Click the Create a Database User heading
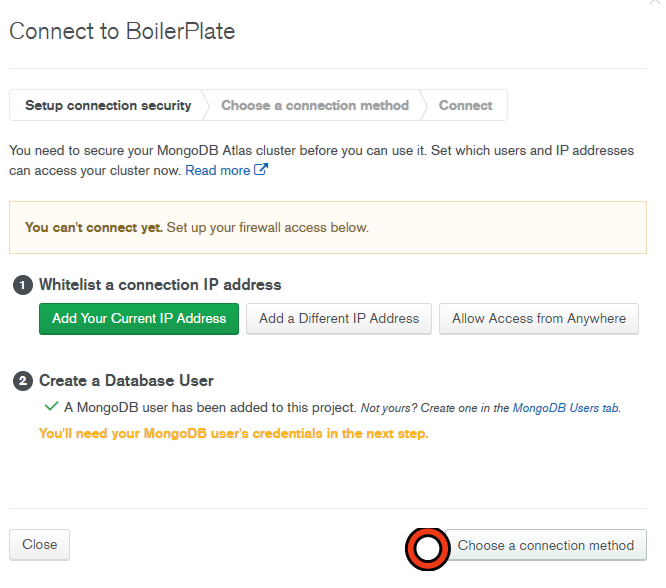Image resolution: width=666 pixels, height=588 pixels. click(x=126, y=381)
